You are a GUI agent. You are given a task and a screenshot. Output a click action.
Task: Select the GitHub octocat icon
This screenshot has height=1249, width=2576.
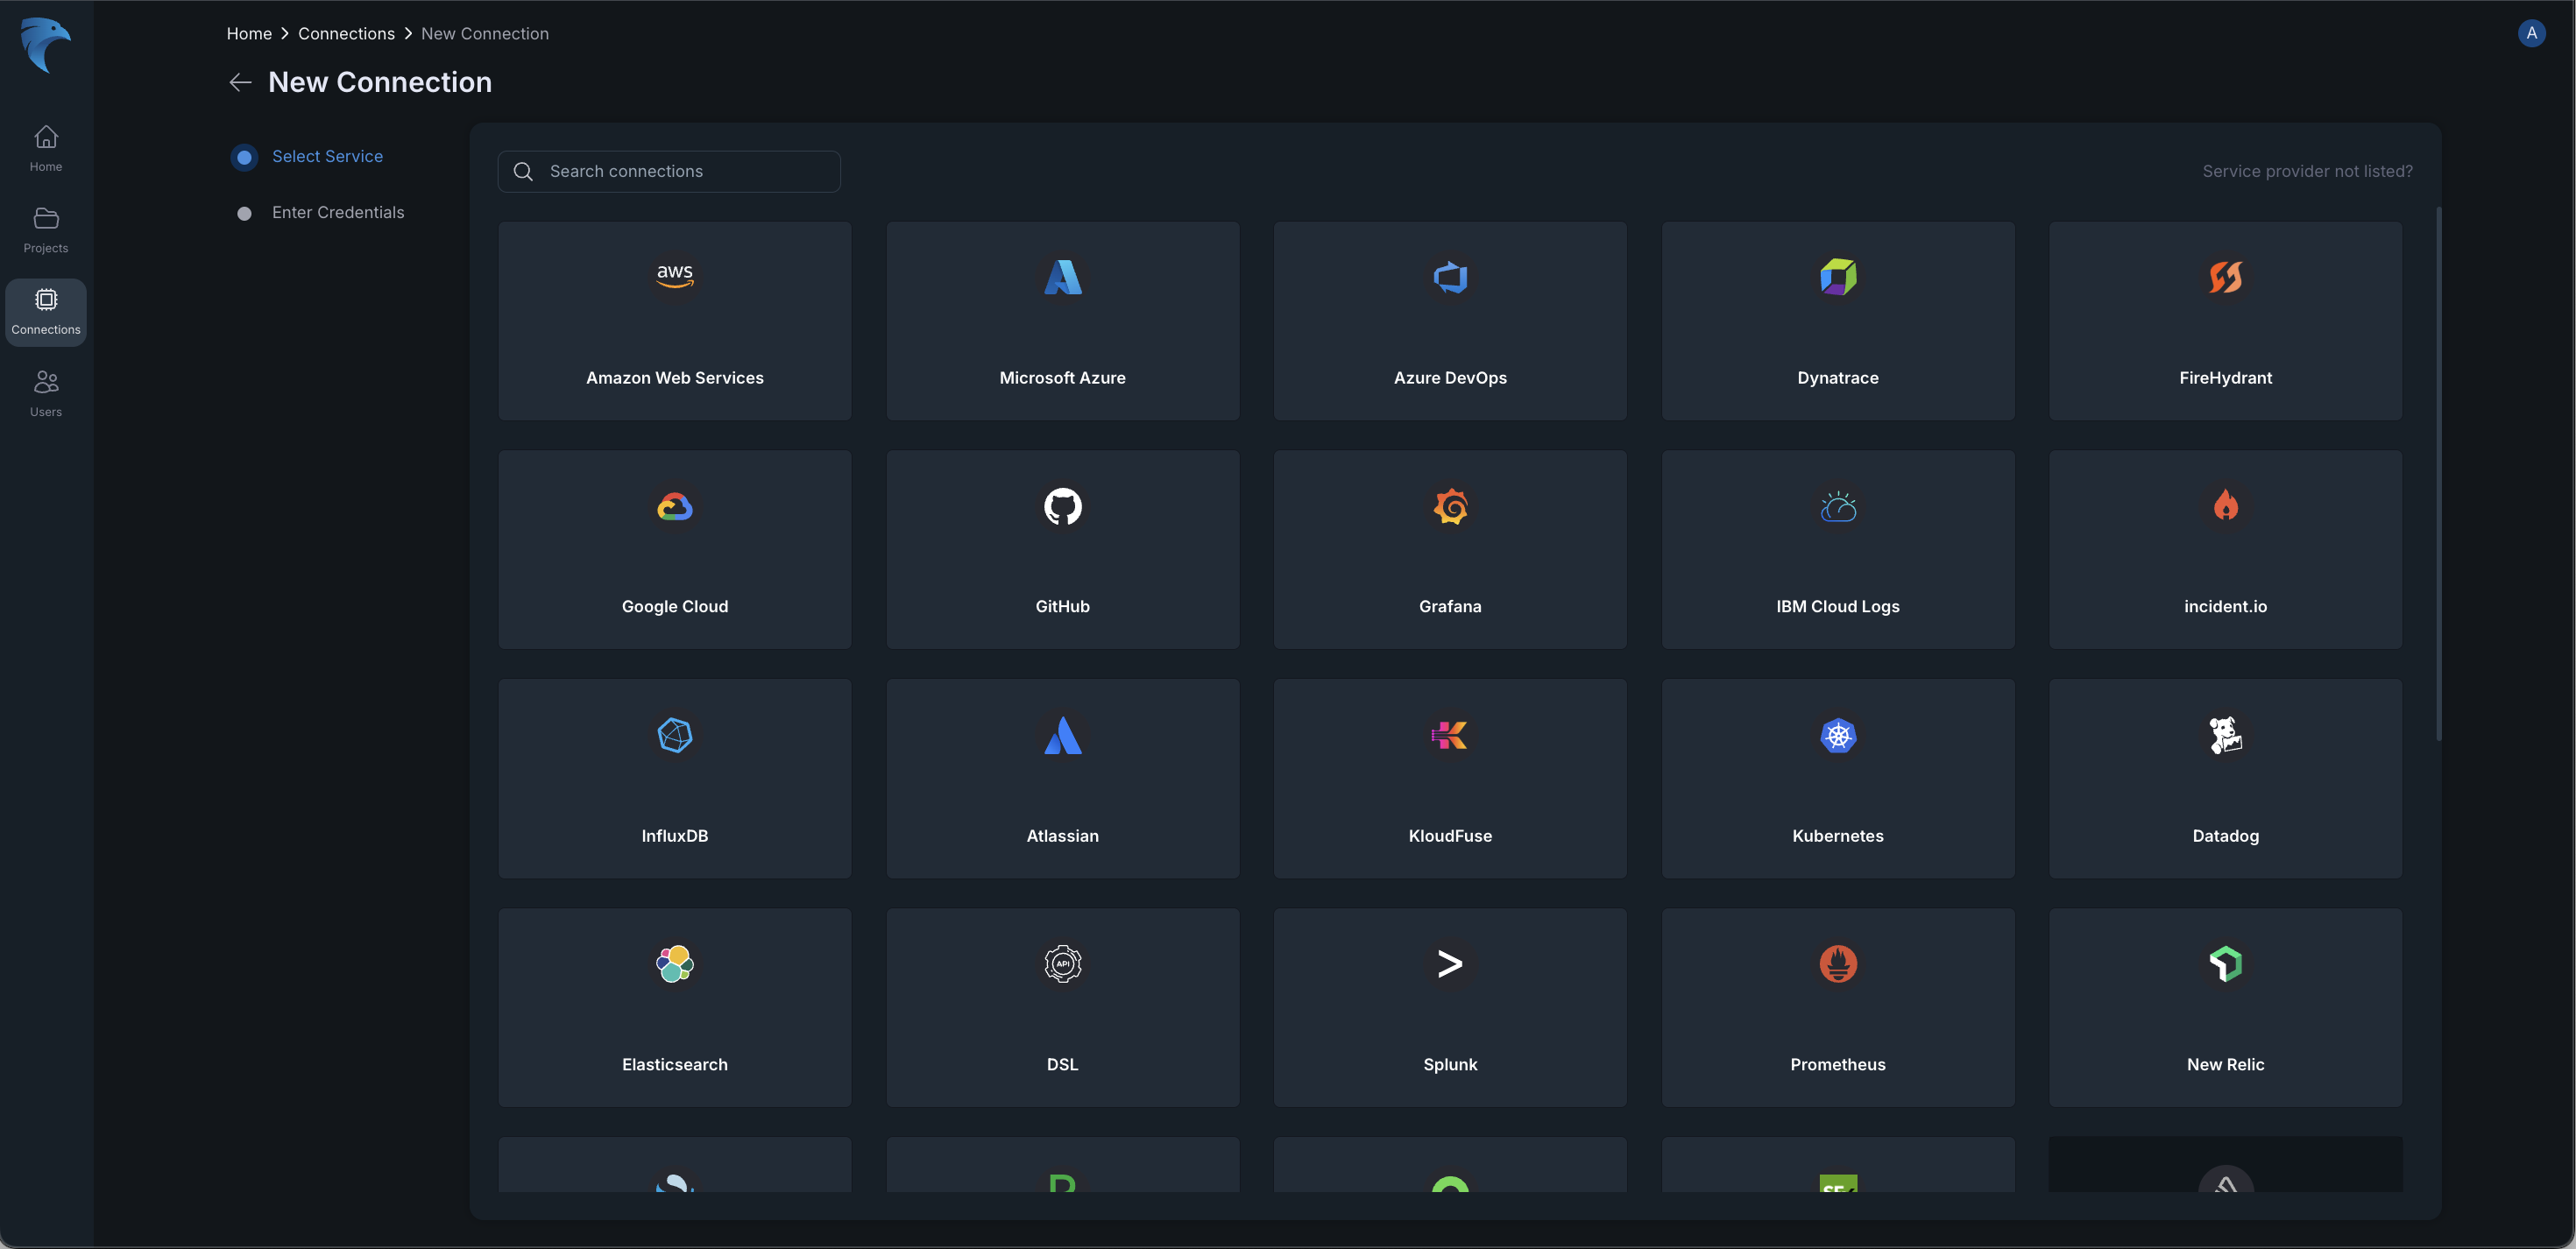[x=1062, y=506]
